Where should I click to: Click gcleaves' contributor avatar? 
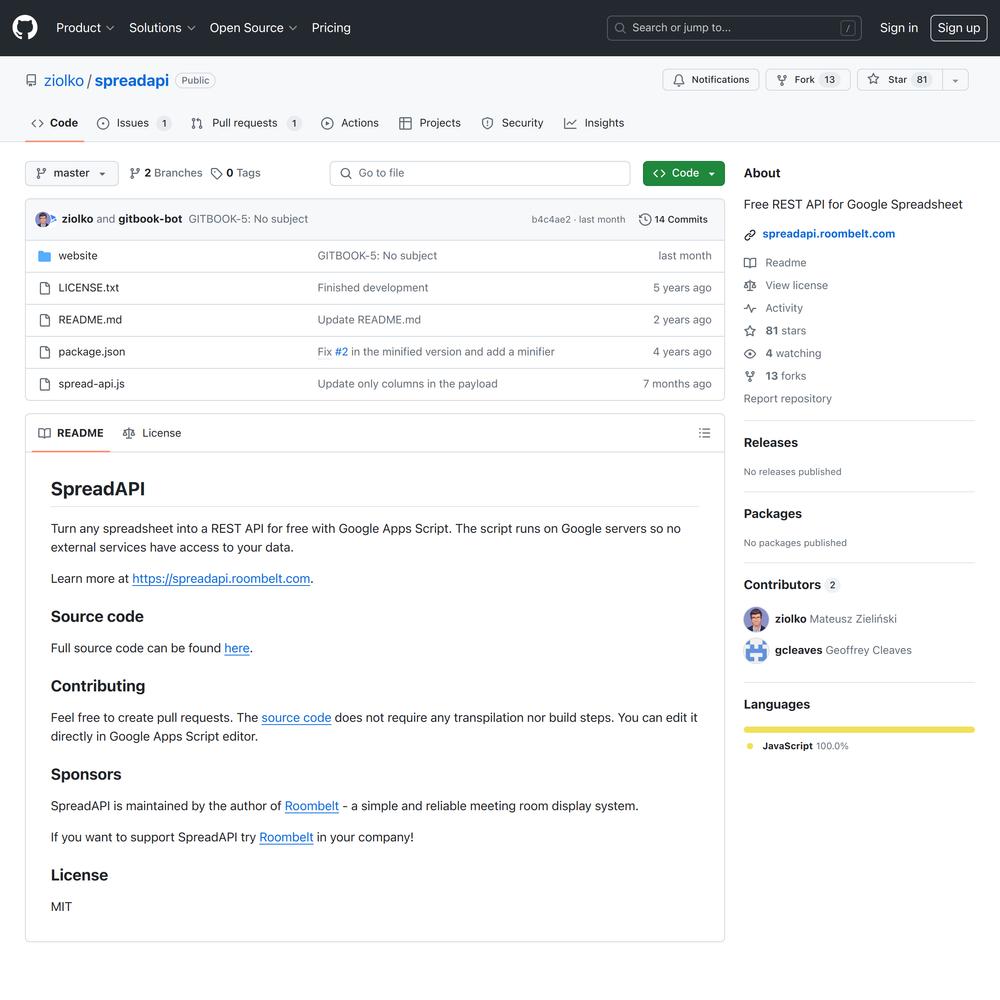click(756, 651)
